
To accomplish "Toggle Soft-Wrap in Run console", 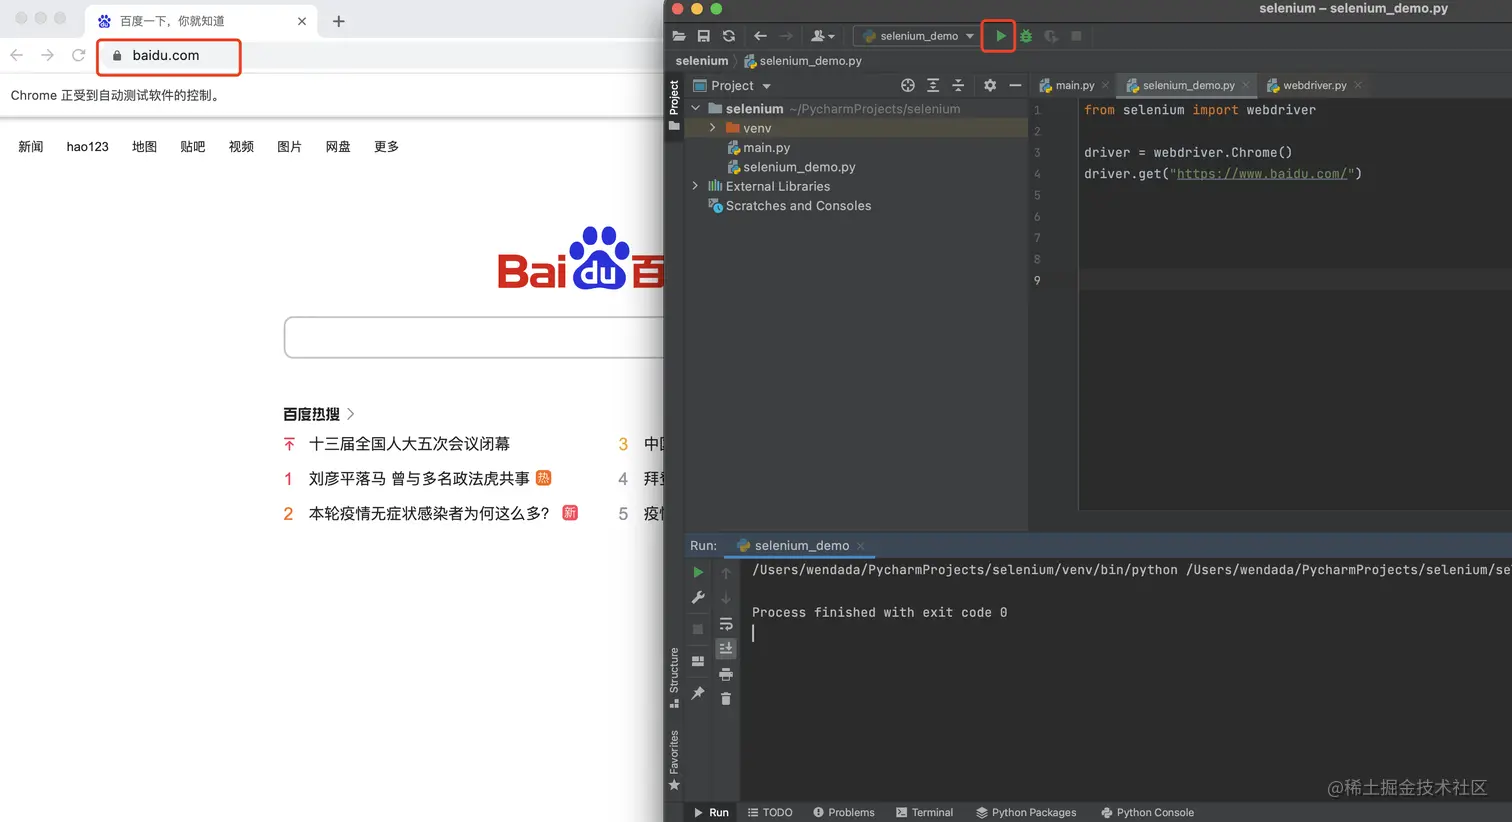I will coord(726,624).
